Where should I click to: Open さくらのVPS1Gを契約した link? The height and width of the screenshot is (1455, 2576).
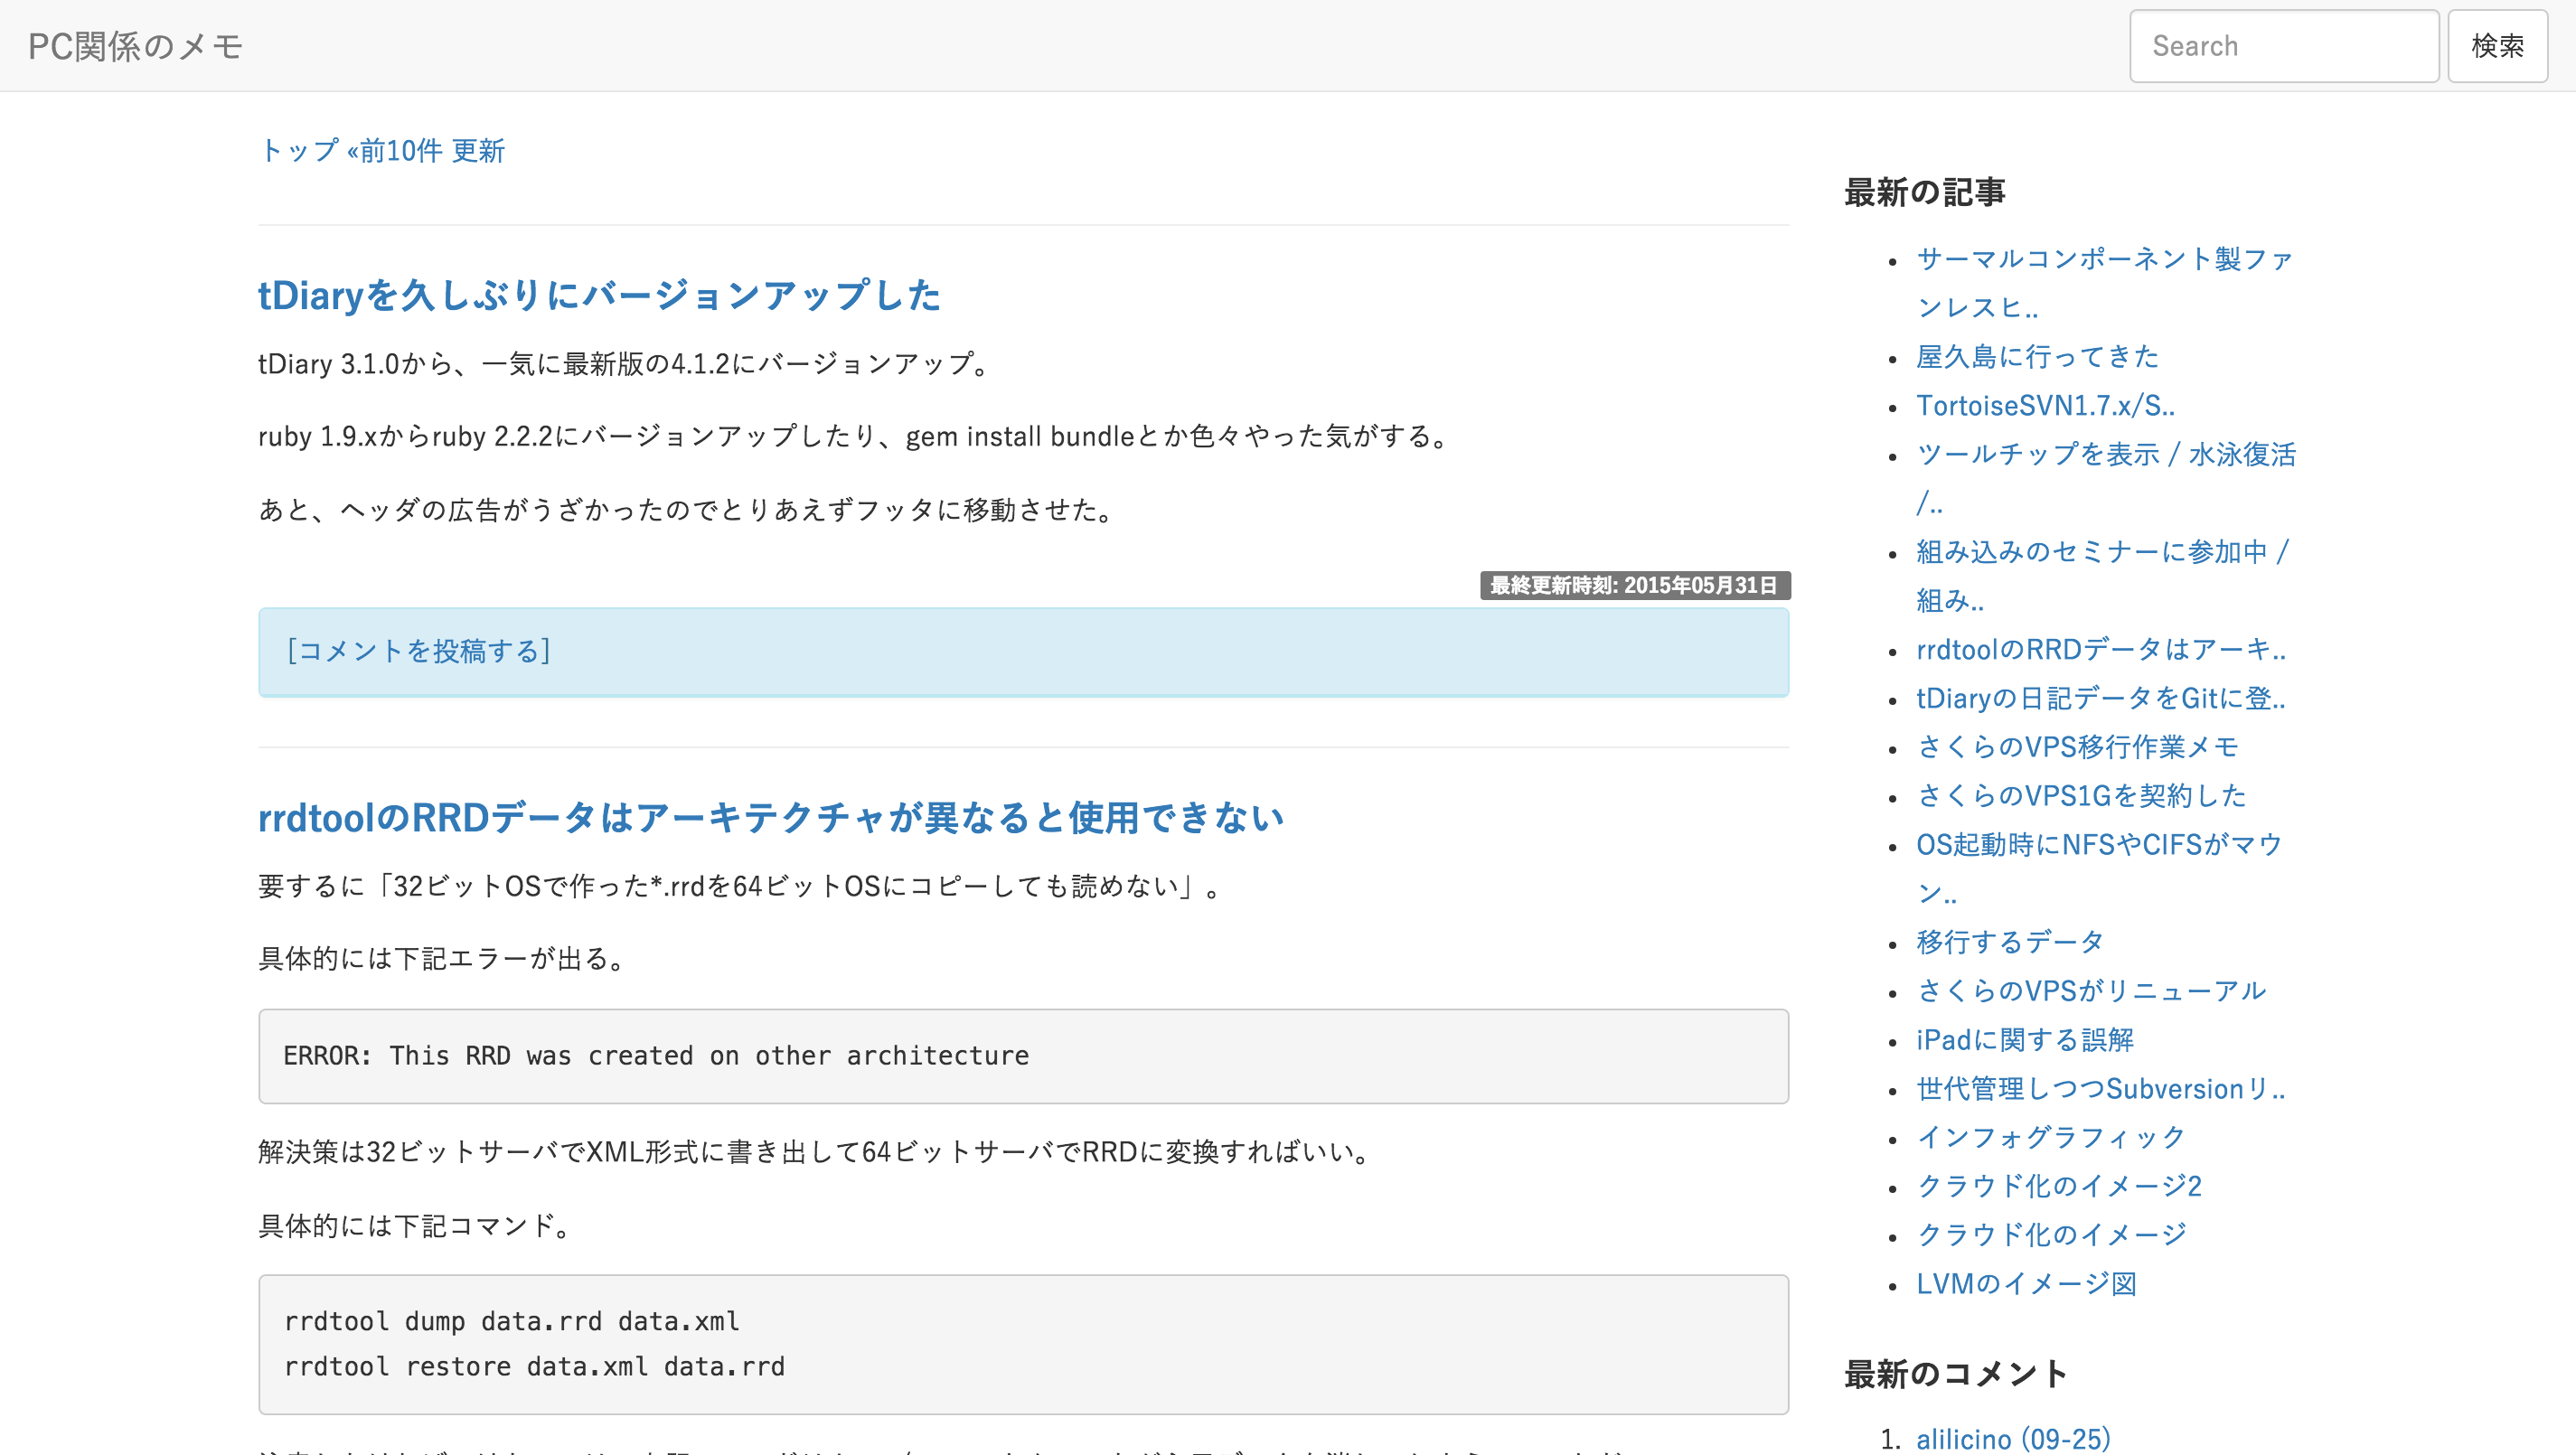coord(2081,796)
